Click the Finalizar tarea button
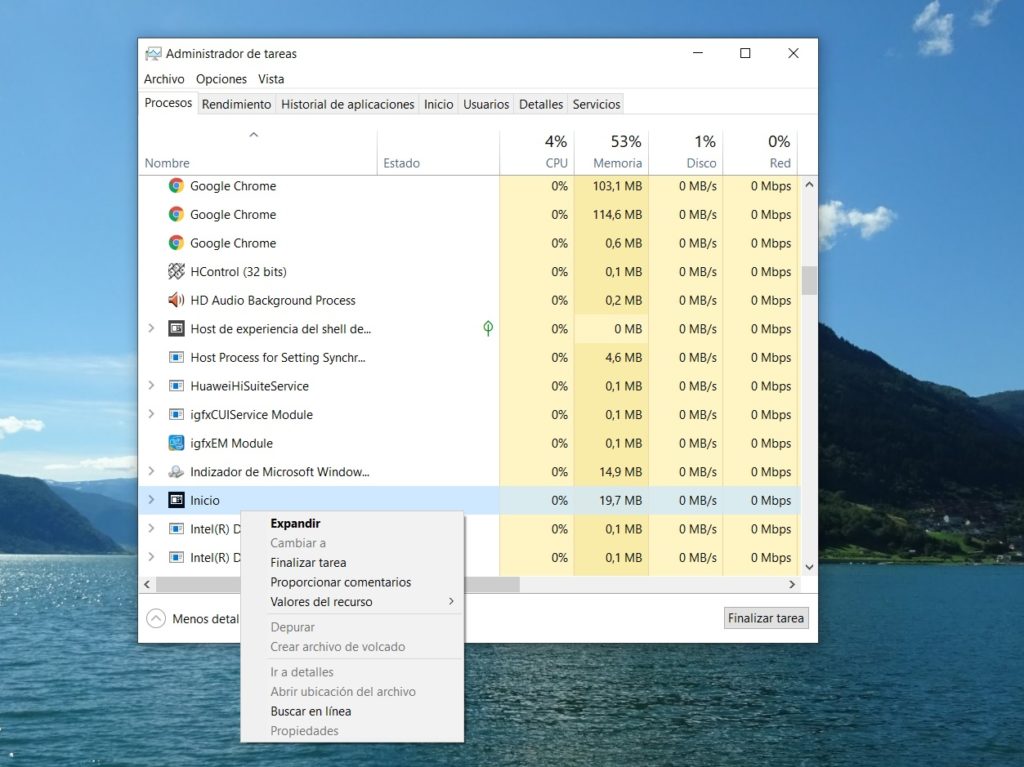Viewport: 1024px width, 767px height. tap(765, 618)
